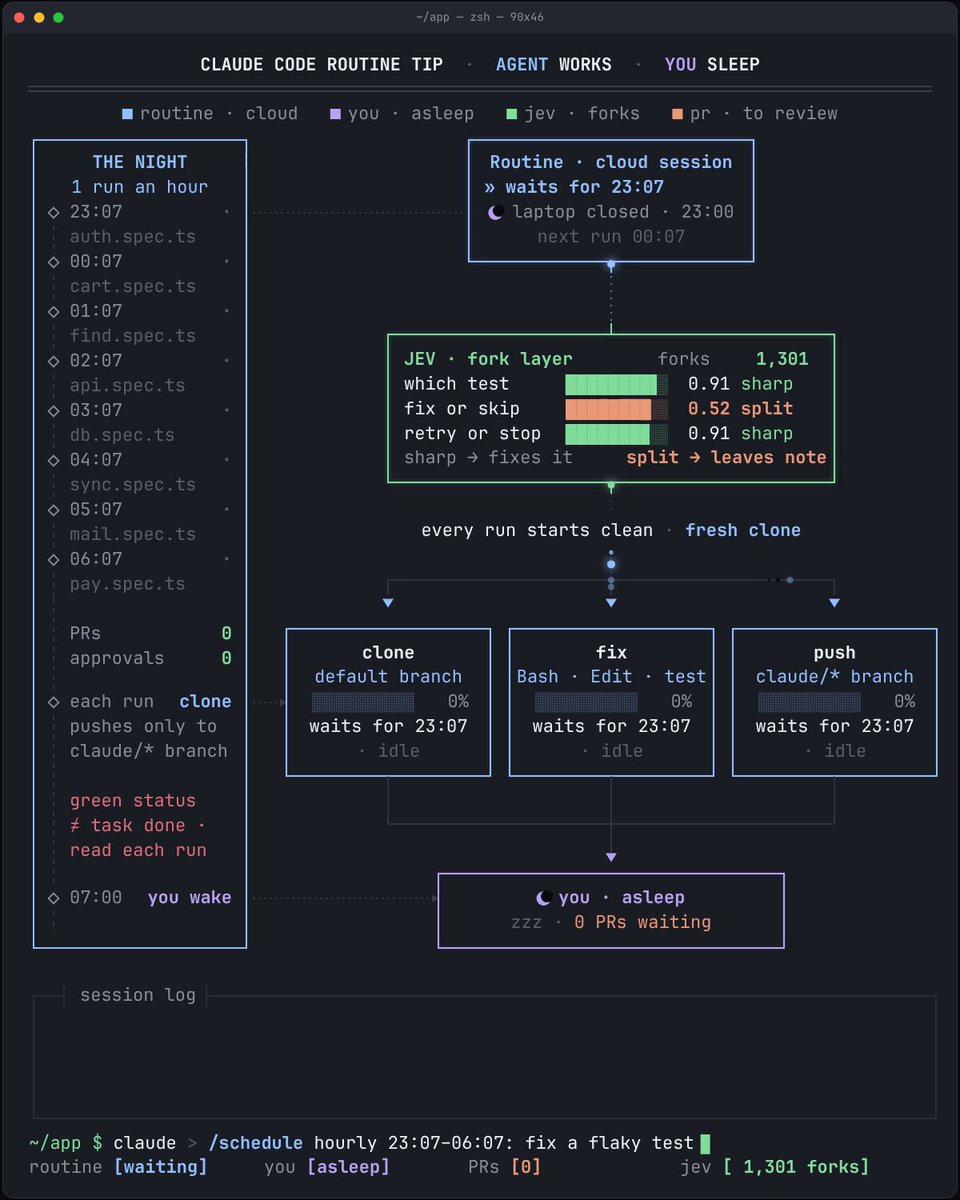Click the moon icon beside laptop closed

(494, 212)
